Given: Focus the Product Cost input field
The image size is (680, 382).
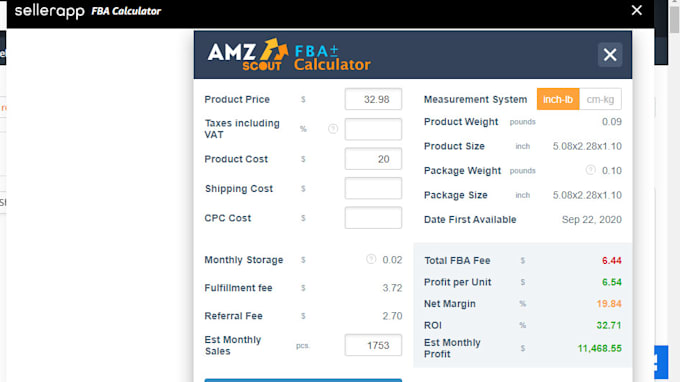Looking at the screenshot, I should (373, 159).
